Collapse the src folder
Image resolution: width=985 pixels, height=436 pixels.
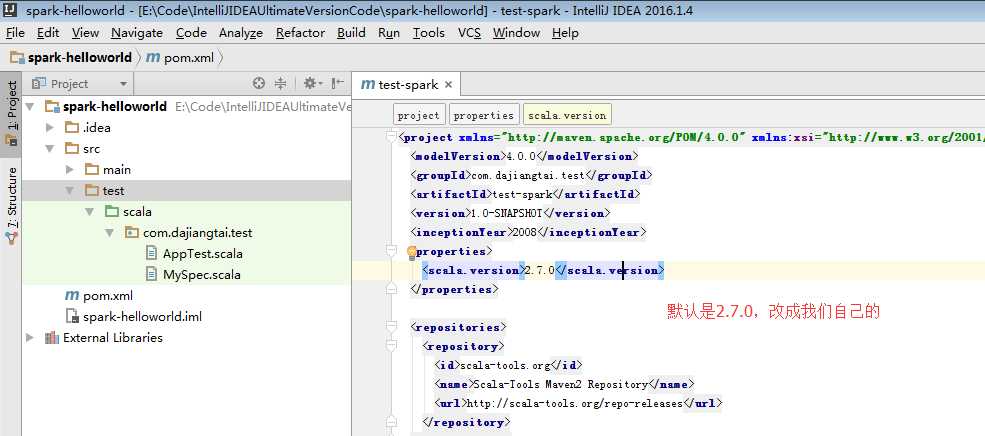click(50, 149)
